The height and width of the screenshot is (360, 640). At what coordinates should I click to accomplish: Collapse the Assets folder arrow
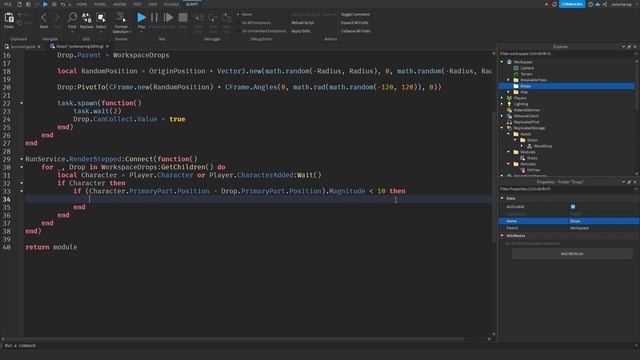[509, 134]
